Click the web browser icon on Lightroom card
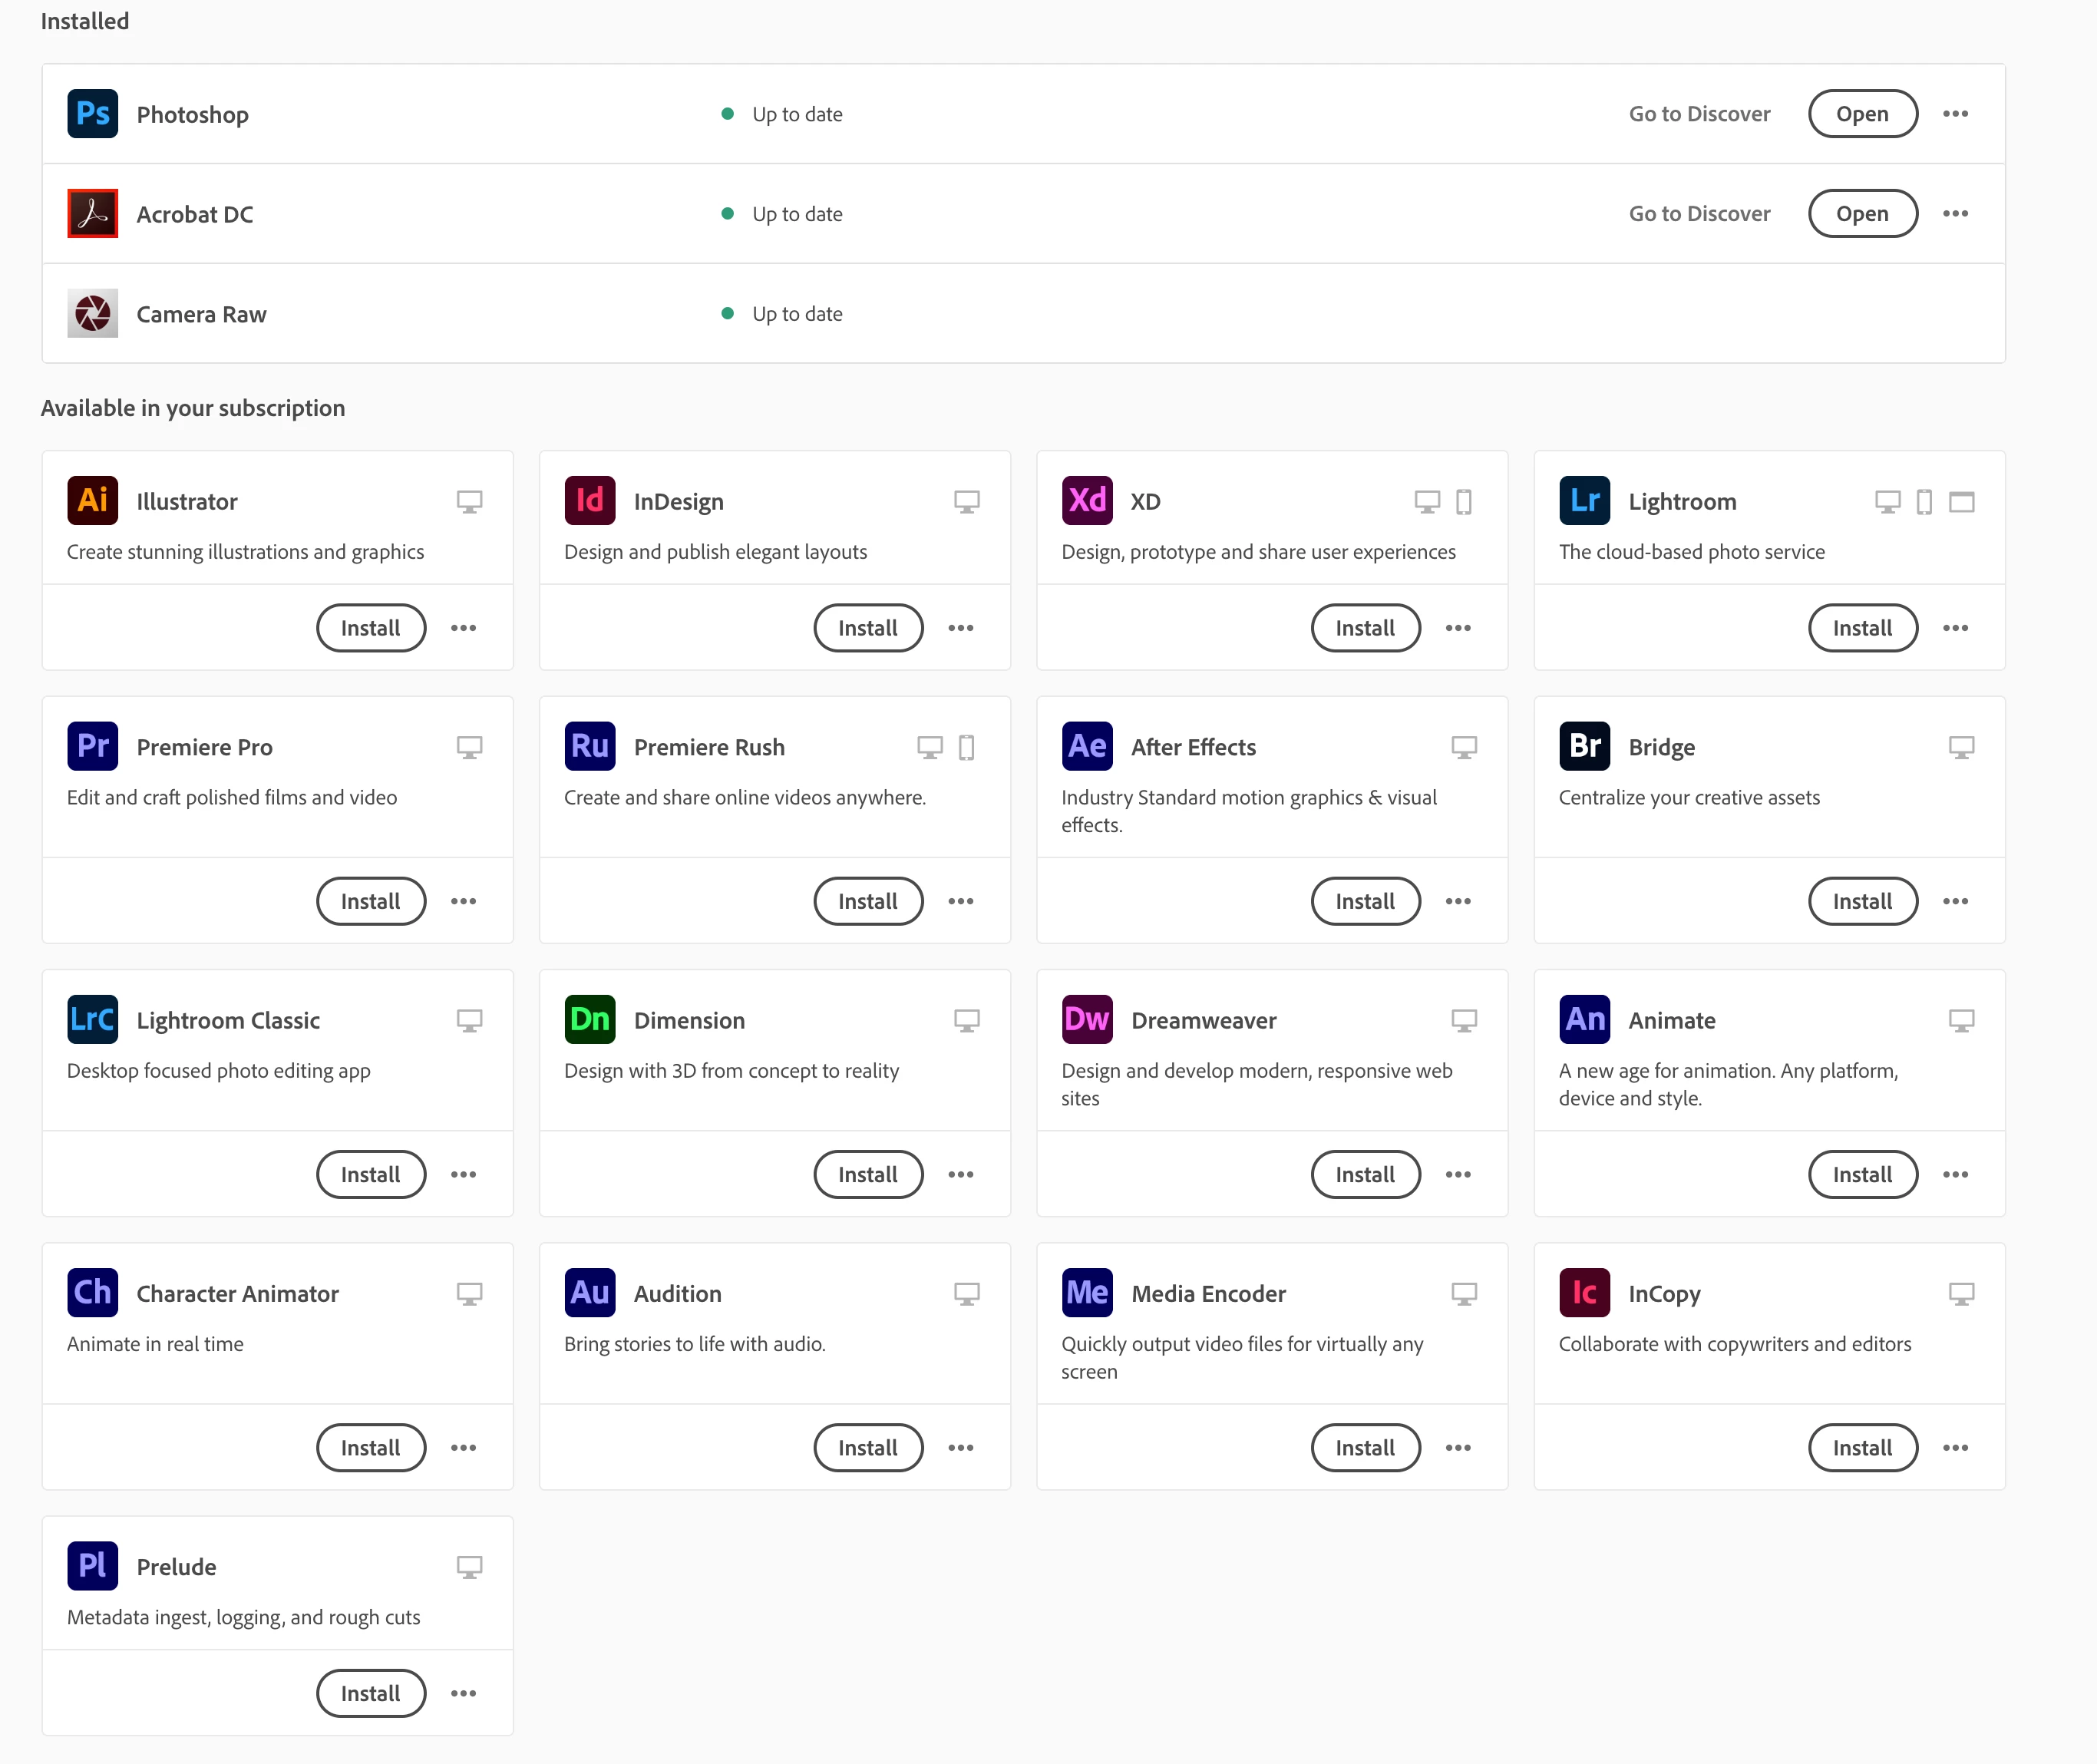Viewport: 2097px width, 1764px height. (x=1962, y=501)
